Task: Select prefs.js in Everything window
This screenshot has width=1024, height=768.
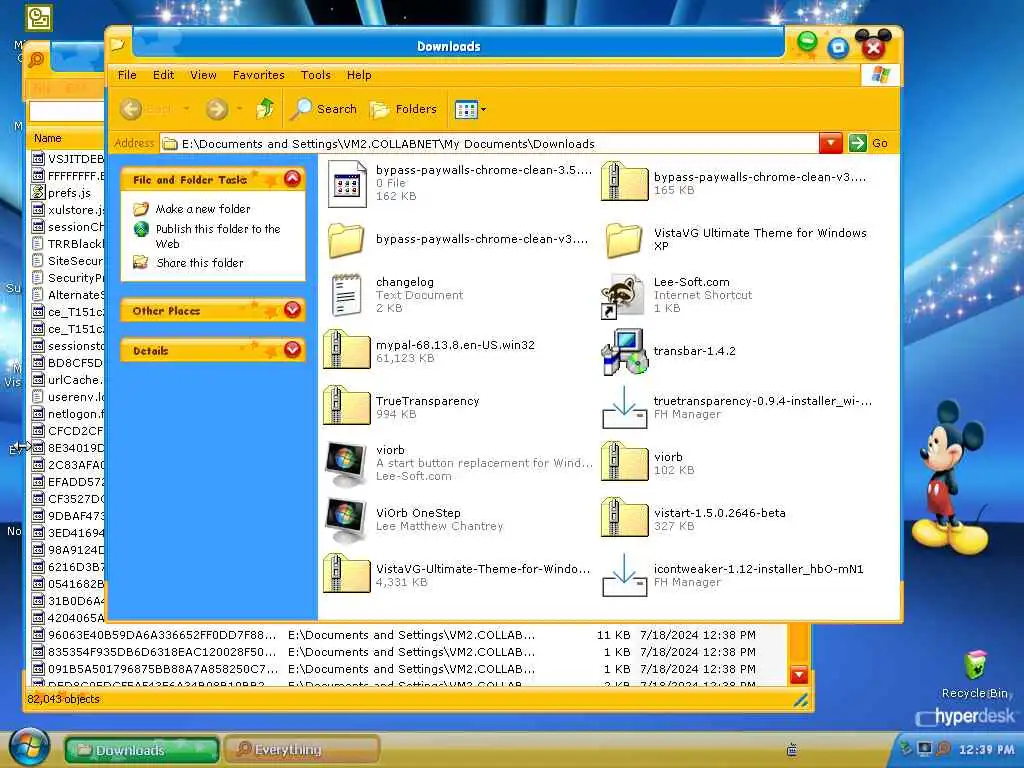Action: point(68,193)
